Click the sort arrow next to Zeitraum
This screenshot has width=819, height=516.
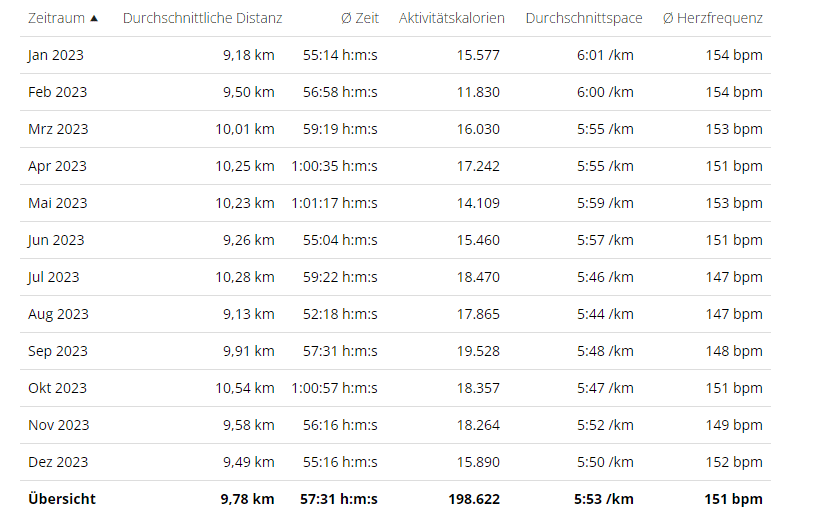[x=94, y=18]
